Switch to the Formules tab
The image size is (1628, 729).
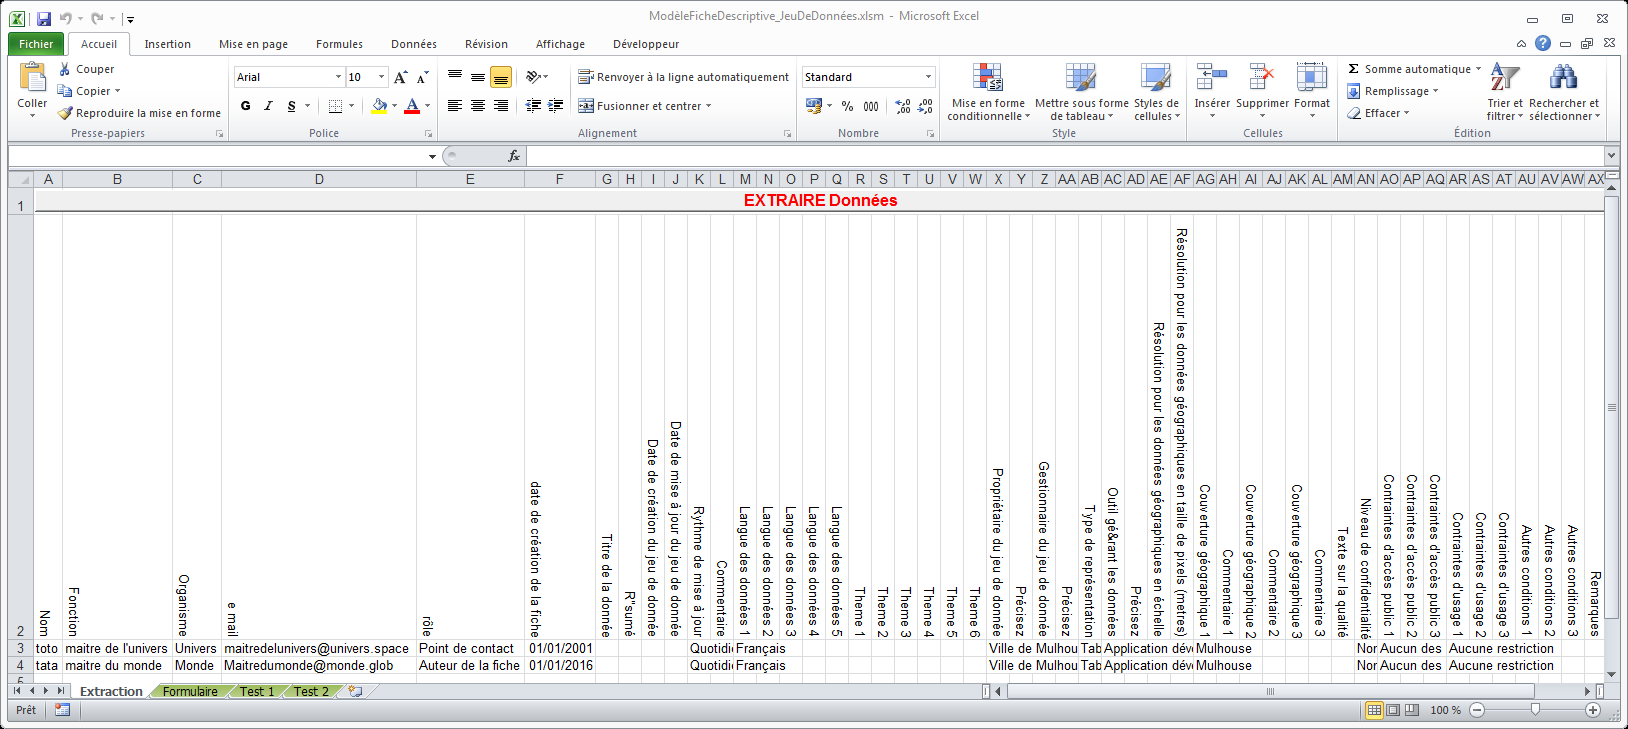[x=339, y=44]
